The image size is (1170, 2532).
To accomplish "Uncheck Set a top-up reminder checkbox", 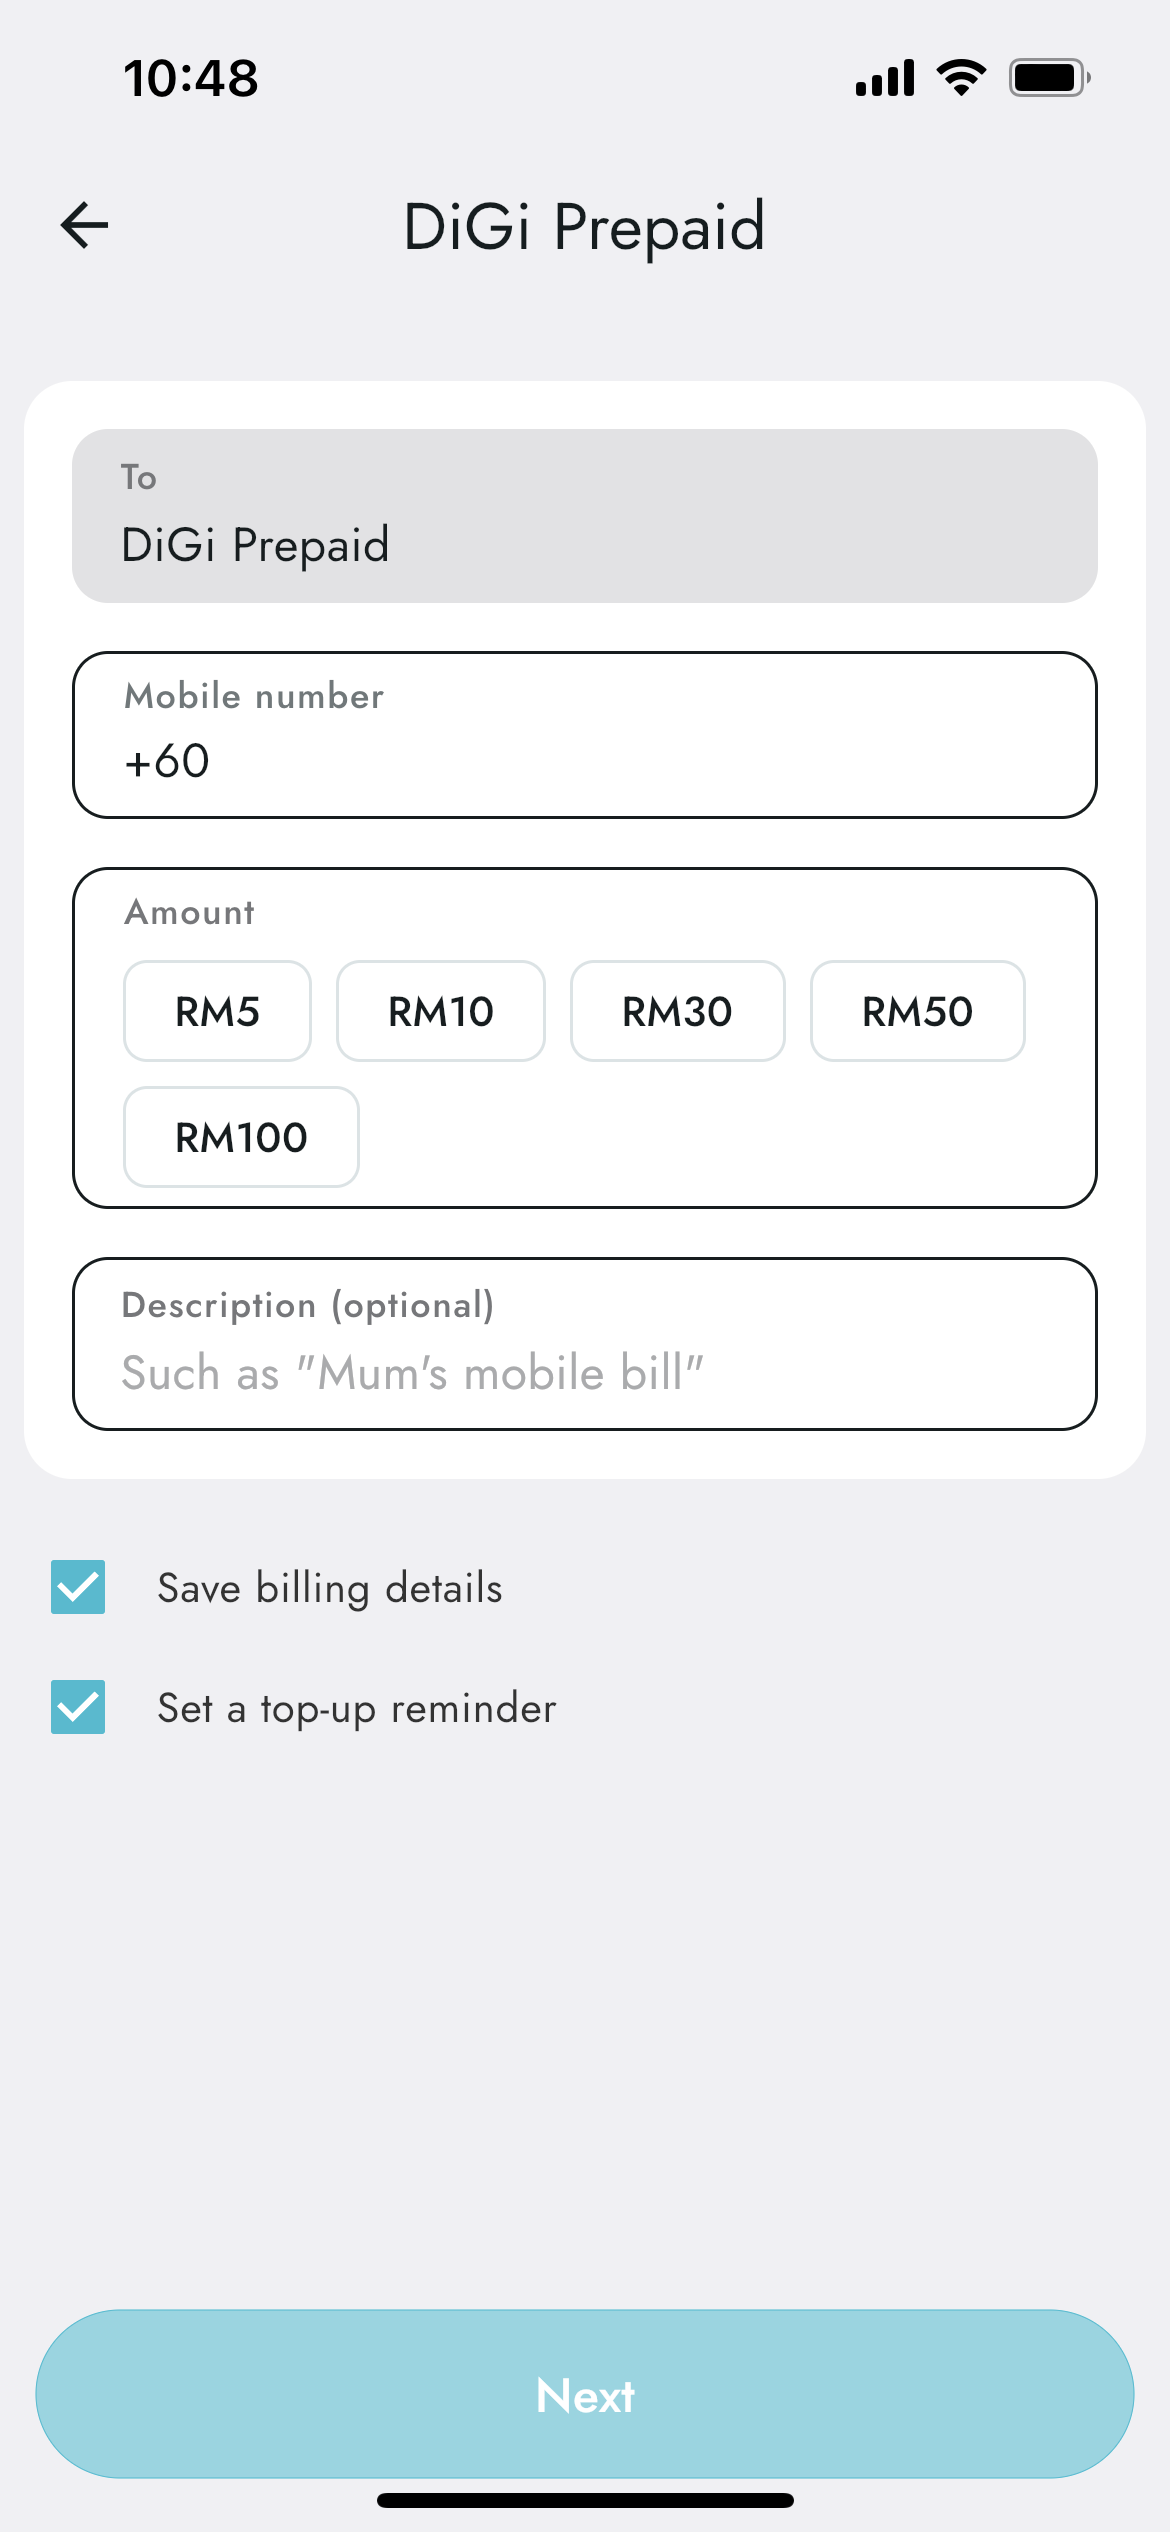I will tap(78, 1707).
